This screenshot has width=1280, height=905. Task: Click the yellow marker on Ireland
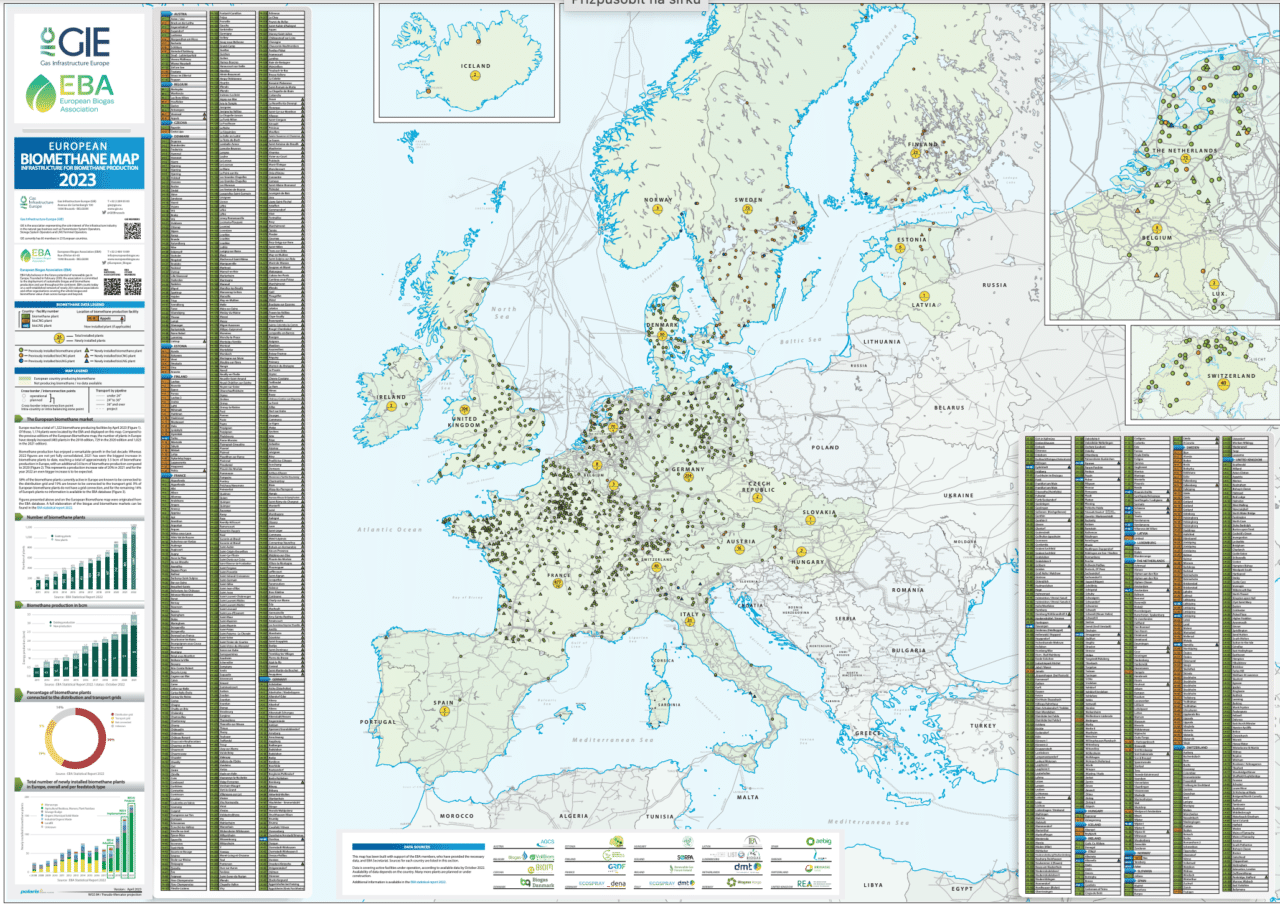(392, 406)
